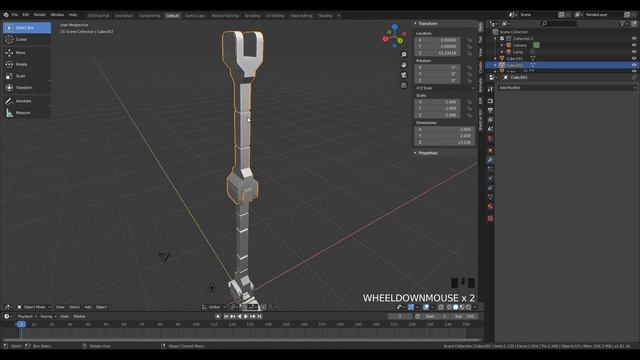Open the Global transform orientation dropdown

pyautogui.click(x=213, y=307)
